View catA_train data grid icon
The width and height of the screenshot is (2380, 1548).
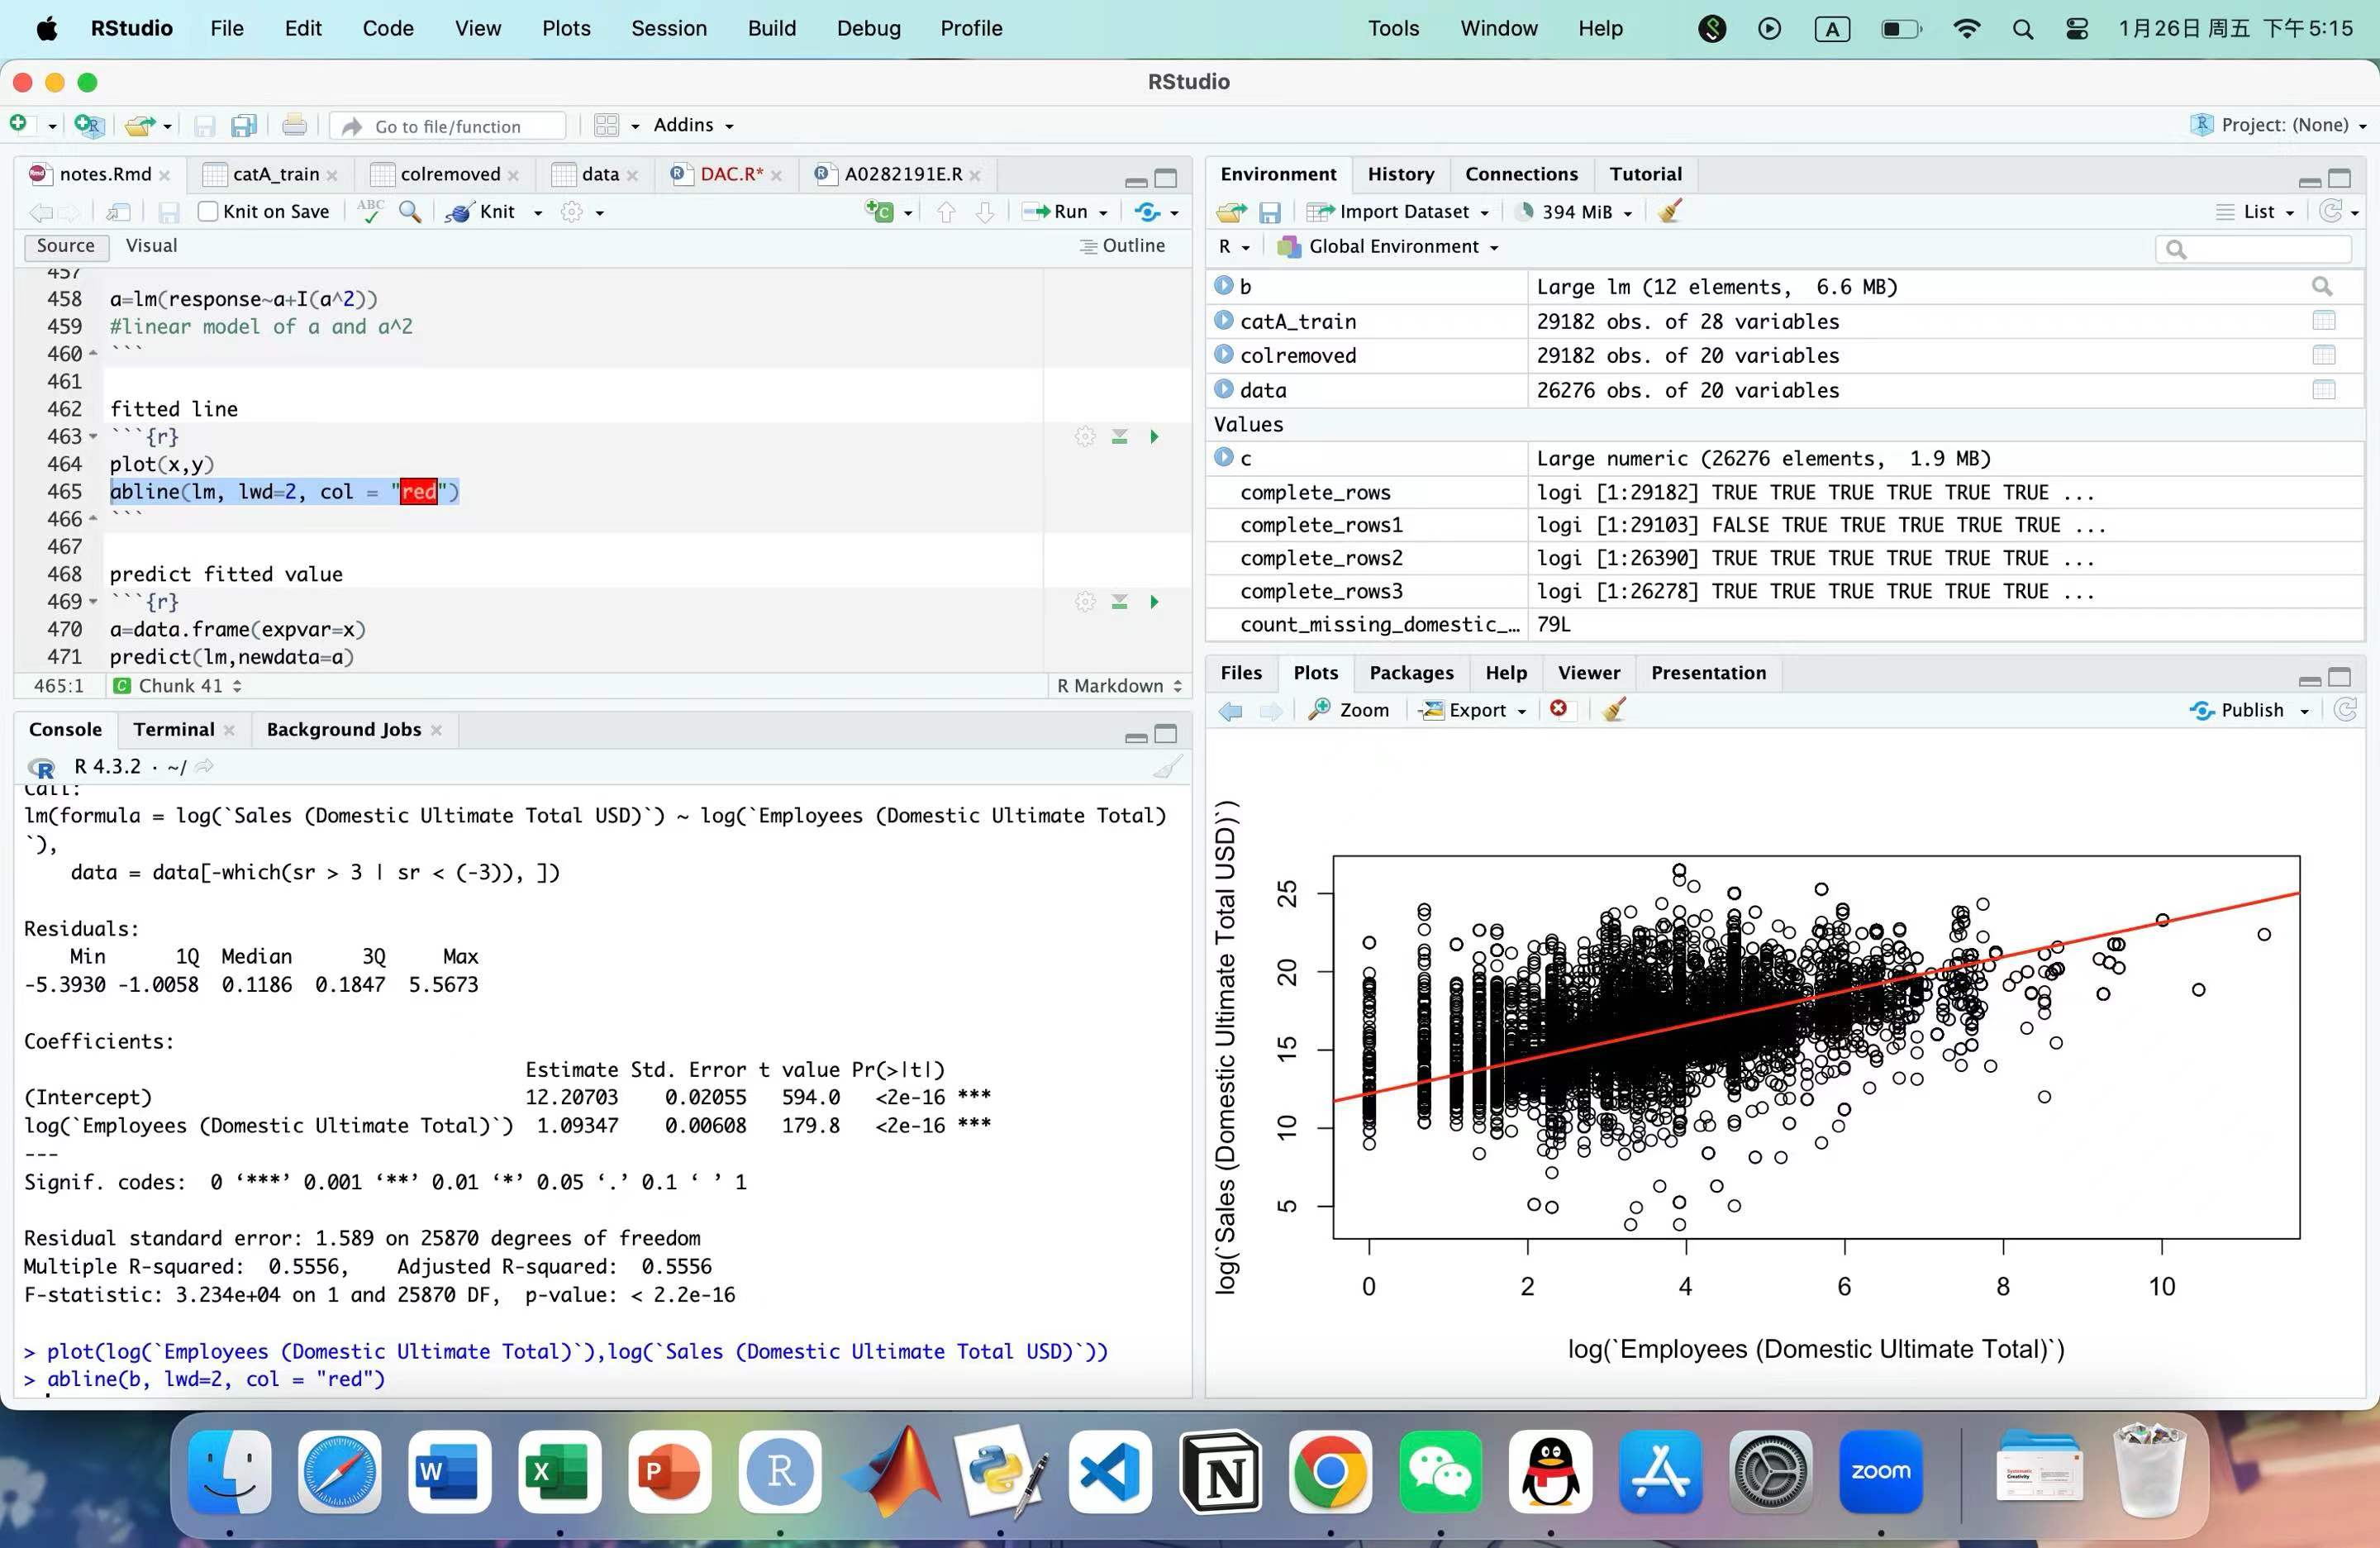[2323, 321]
